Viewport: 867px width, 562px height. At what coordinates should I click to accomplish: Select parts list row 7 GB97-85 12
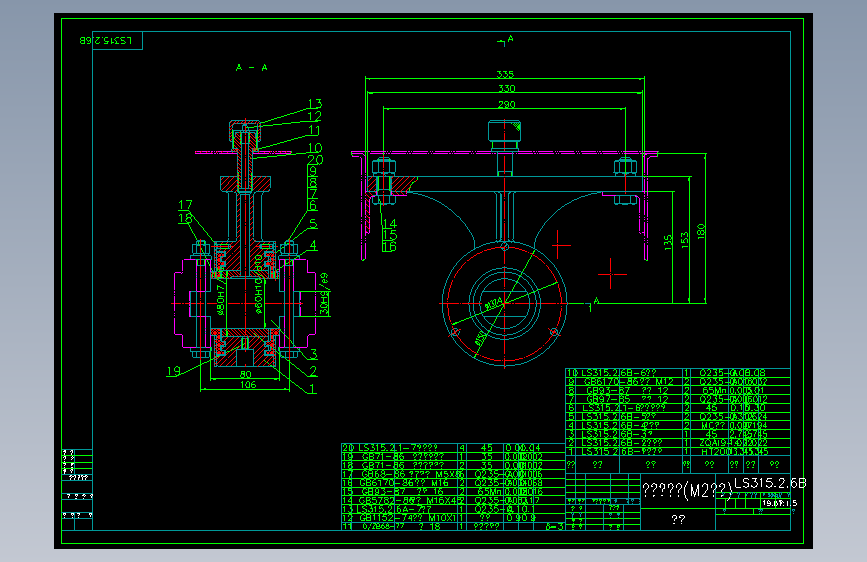point(678,399)
